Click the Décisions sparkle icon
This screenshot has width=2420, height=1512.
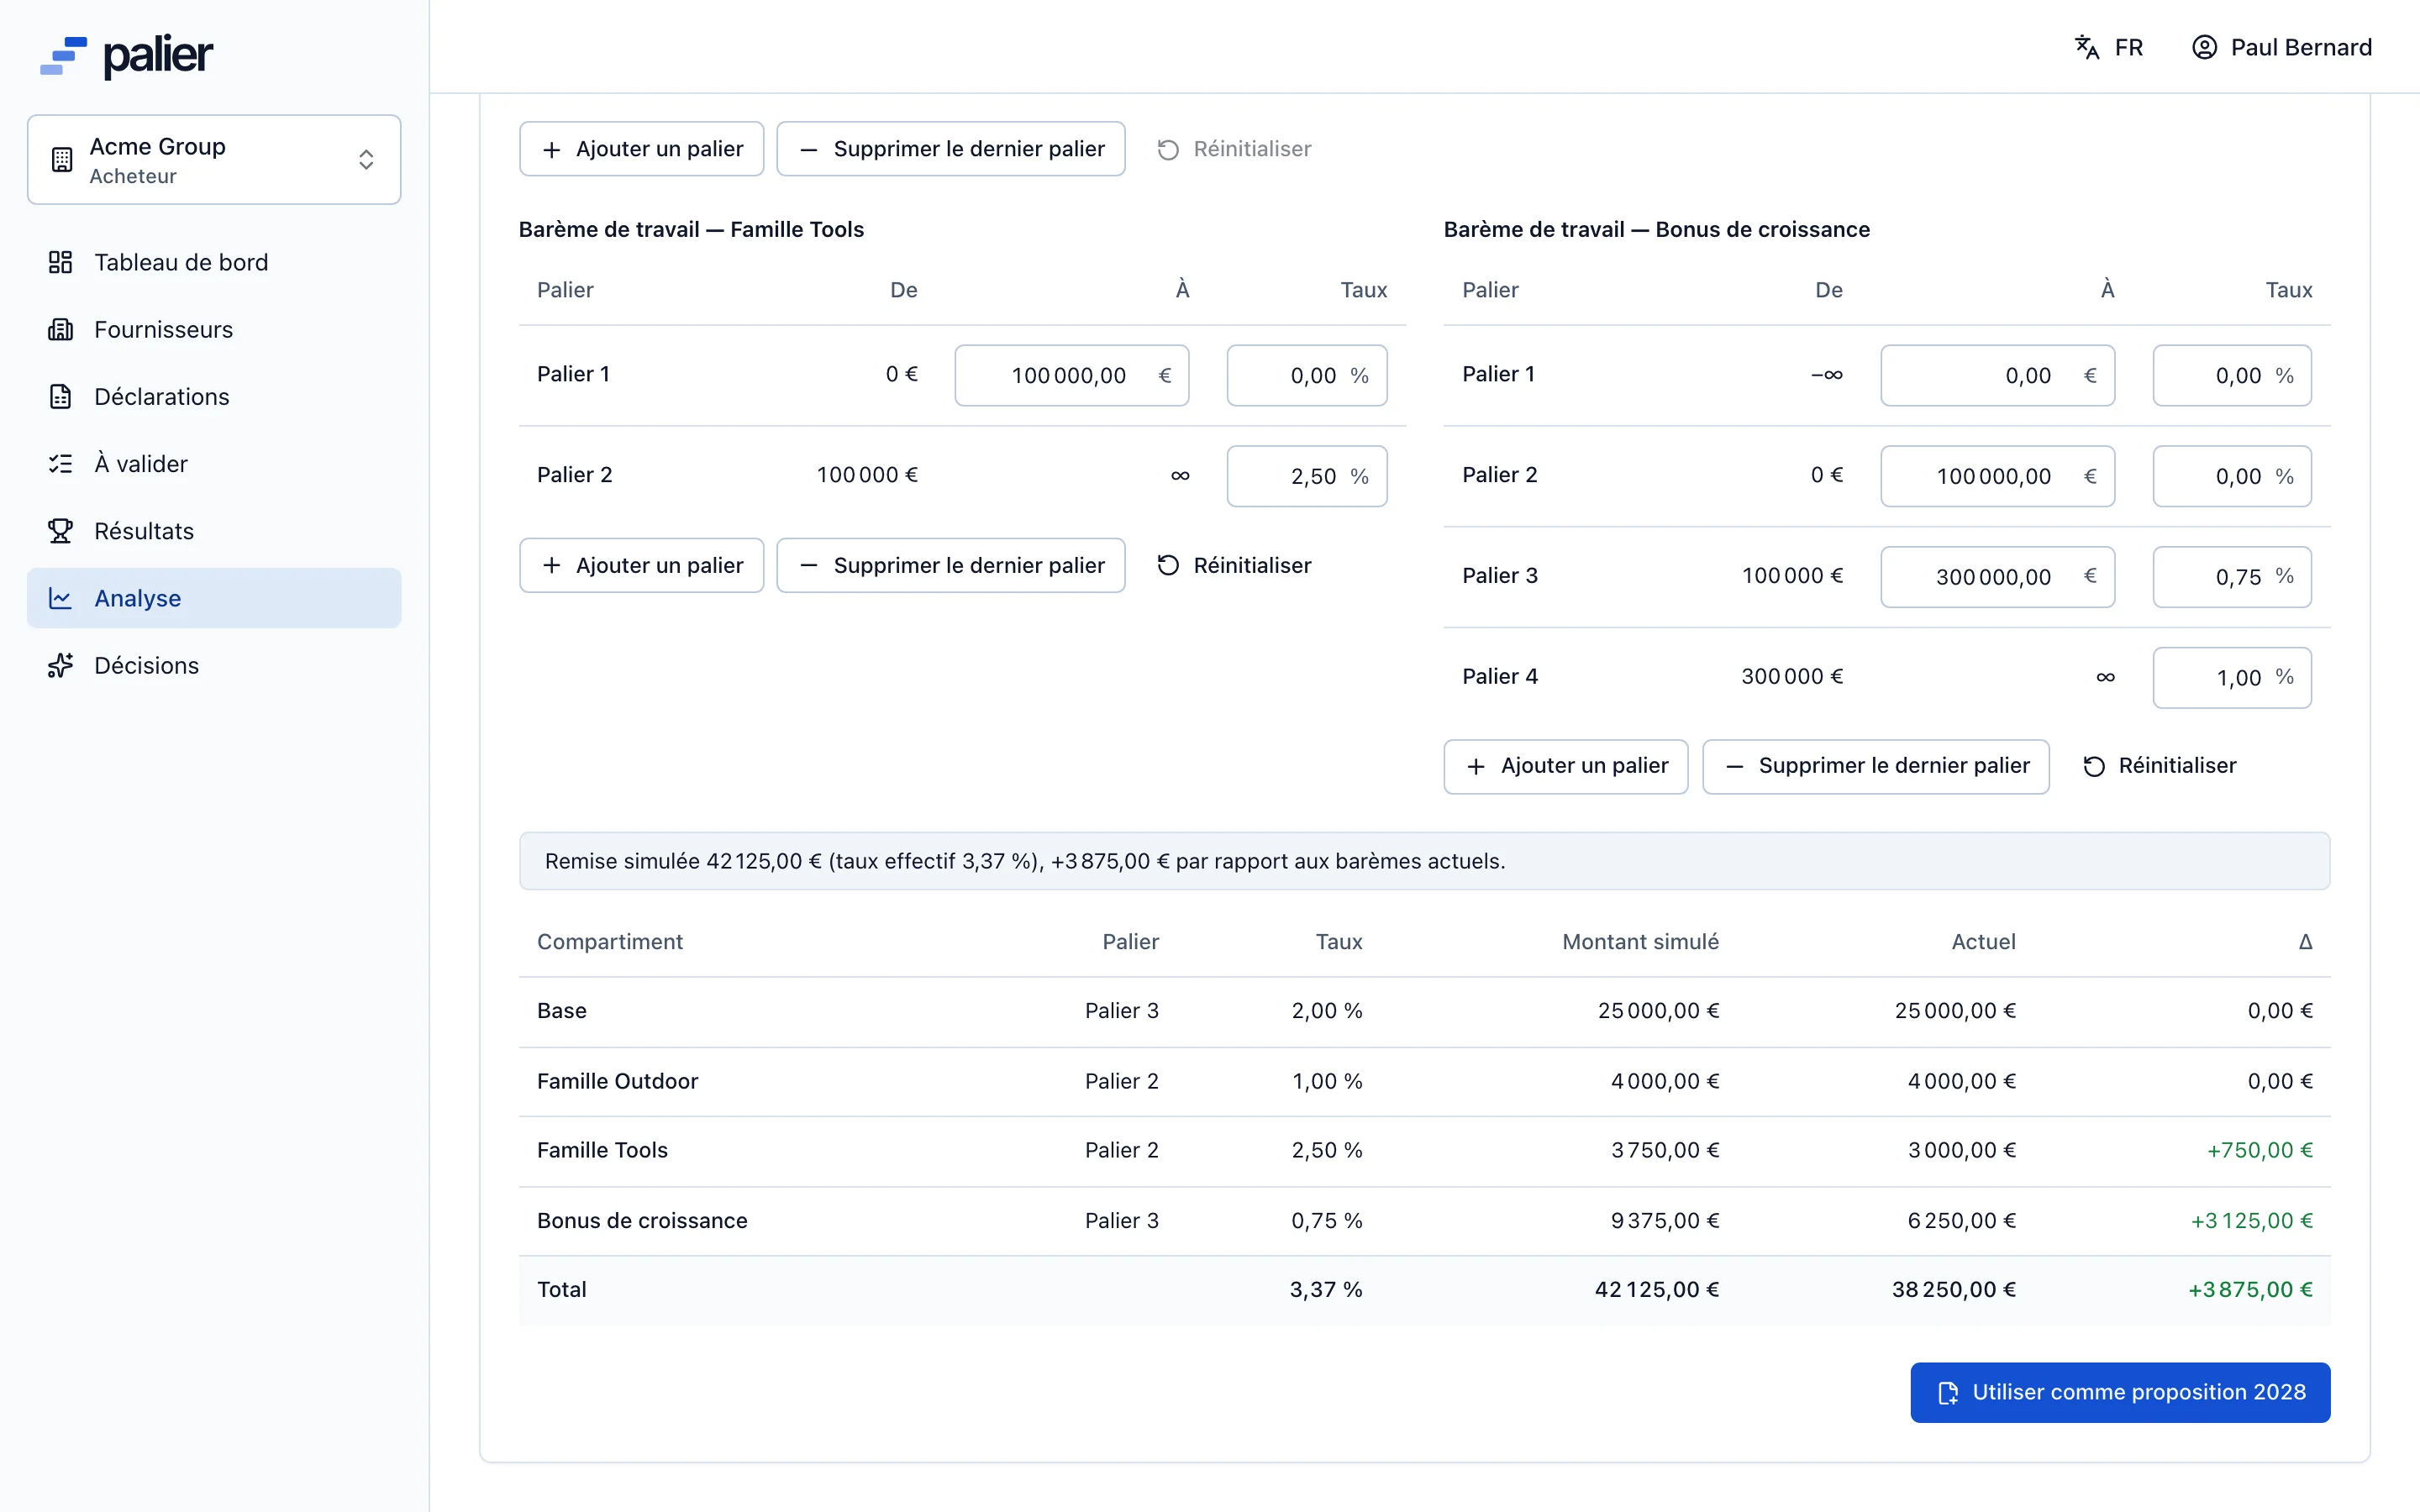point(60,665)
